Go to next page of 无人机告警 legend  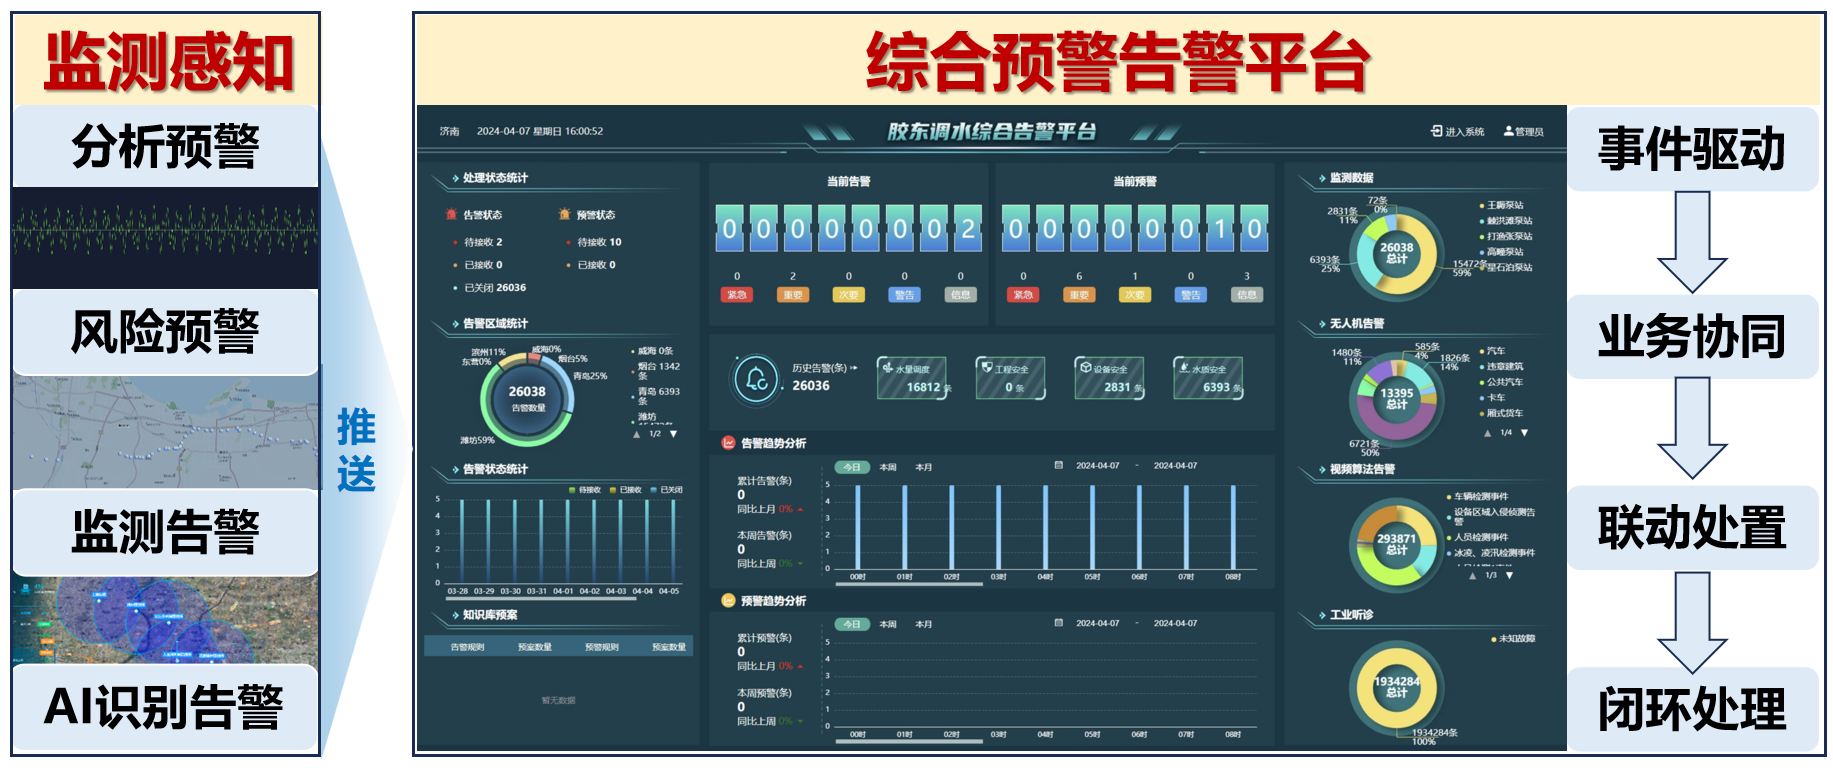(x=1525, y=433)
